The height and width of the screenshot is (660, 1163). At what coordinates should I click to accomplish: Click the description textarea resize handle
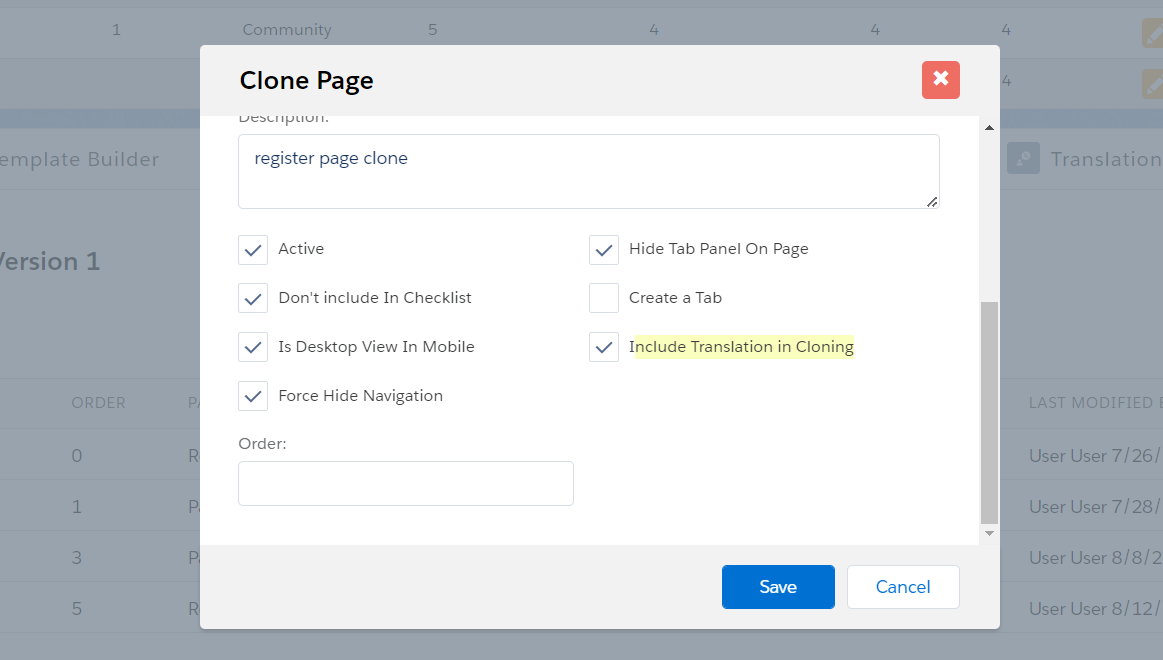tap(932, 201)
